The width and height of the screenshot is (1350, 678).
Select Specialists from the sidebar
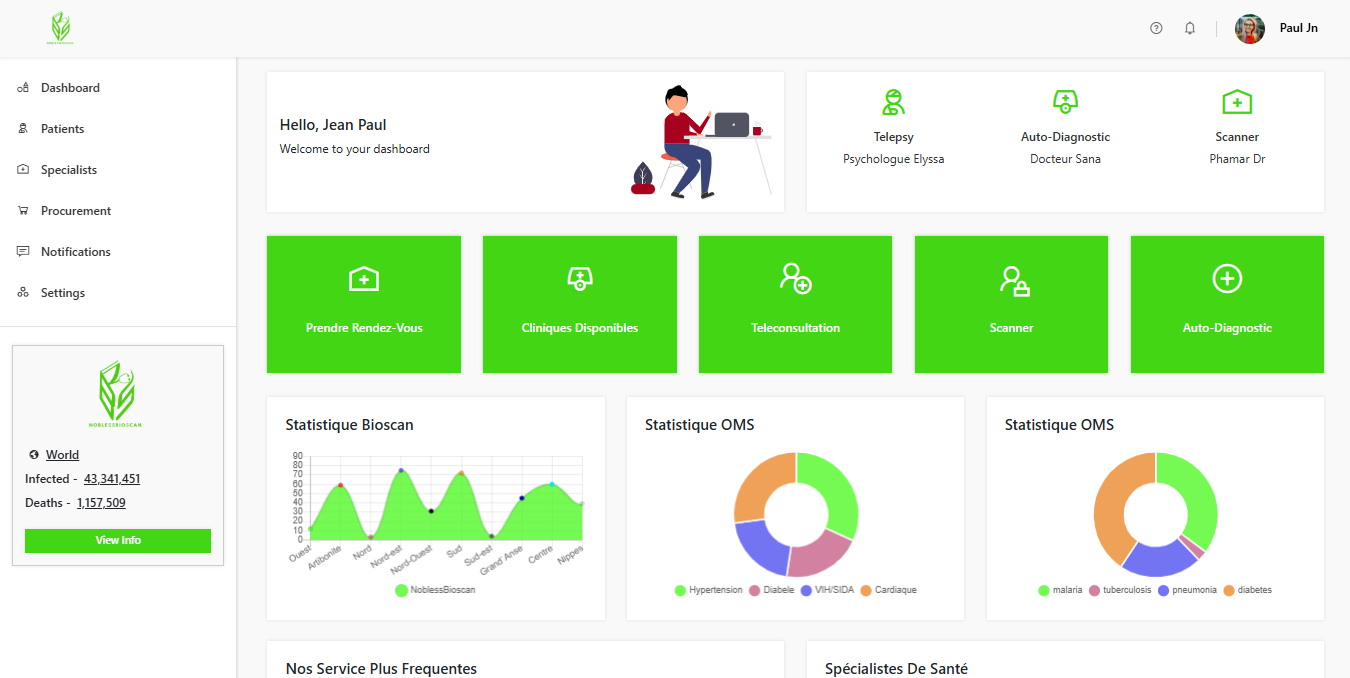[x=68, y=170]
